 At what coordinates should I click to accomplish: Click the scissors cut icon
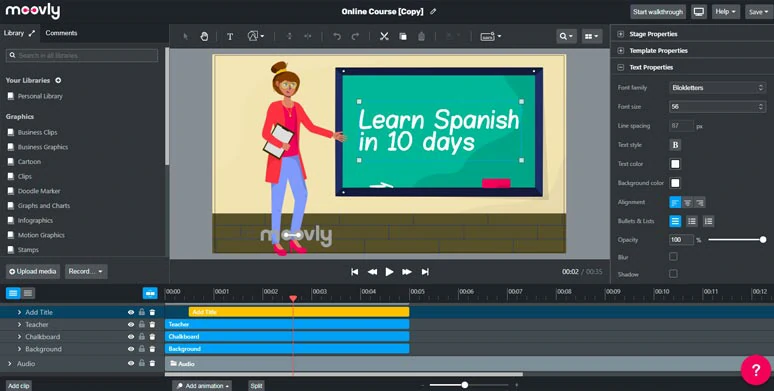[x=384, y=37]
